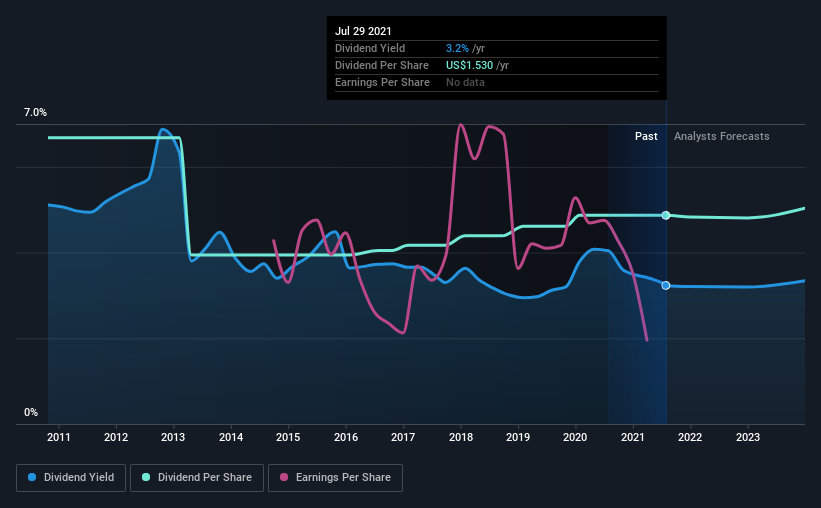The width and height of the screenshot is (821, 508).
Task: Click the pink Earnings Per Share legend dot
Action: coord(284,477)
